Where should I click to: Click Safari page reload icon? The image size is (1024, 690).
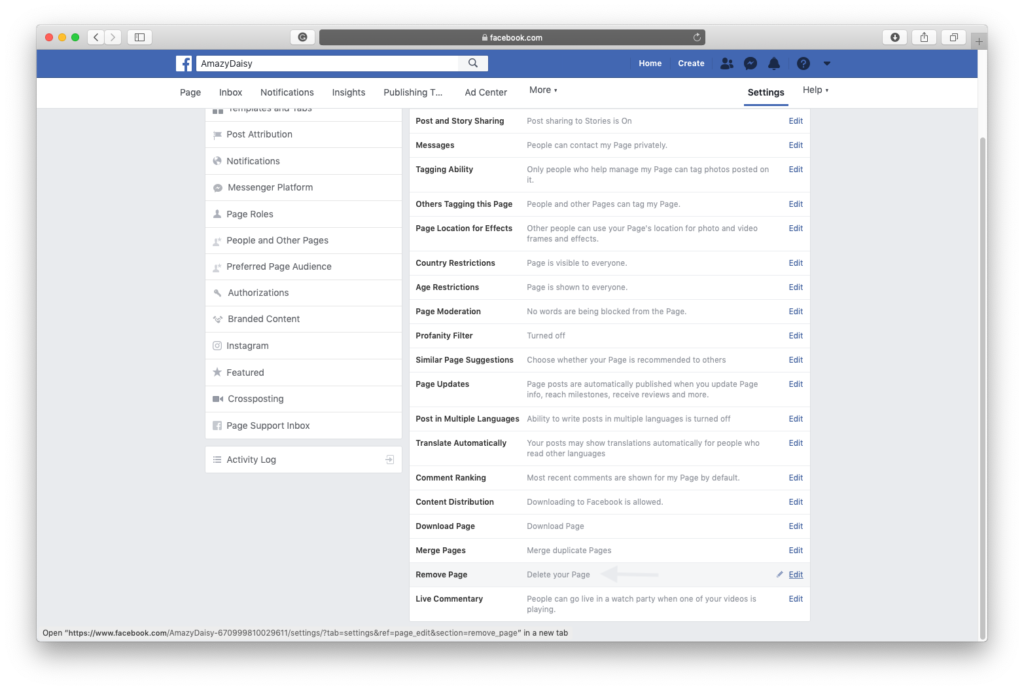click(696, 37)
